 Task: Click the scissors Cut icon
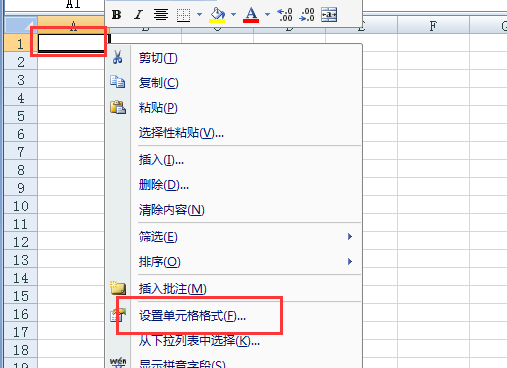(x=117, y=57)
